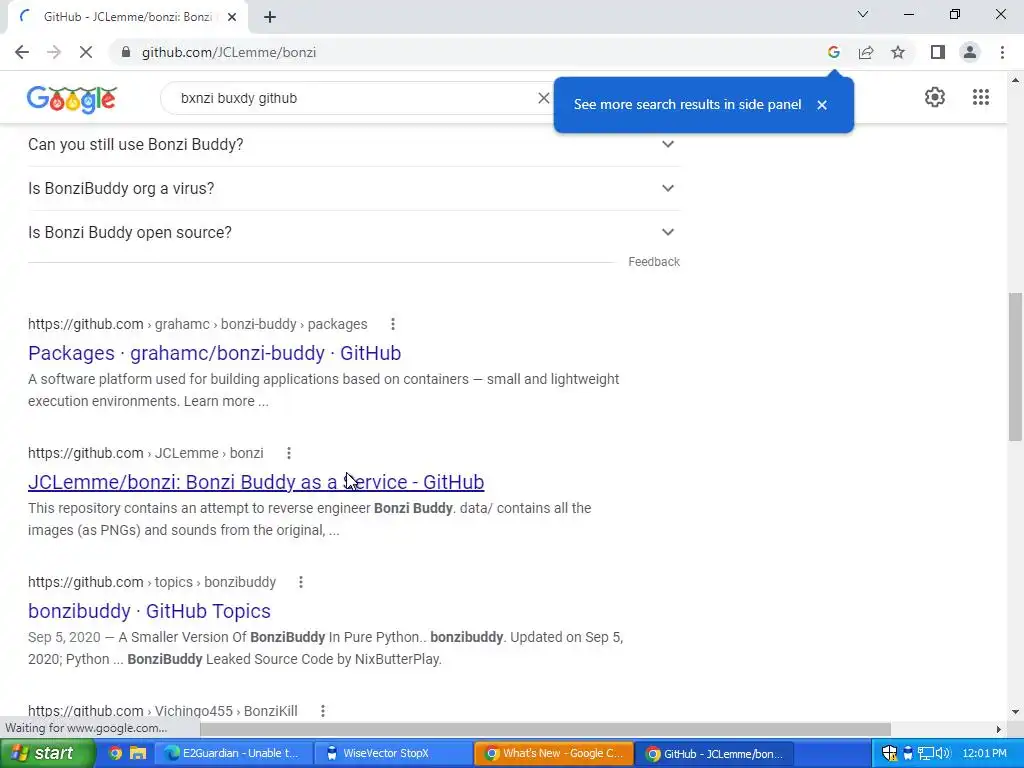Click the address bar URL
The width and height of the screenshot is (1024, 768).
229,52
